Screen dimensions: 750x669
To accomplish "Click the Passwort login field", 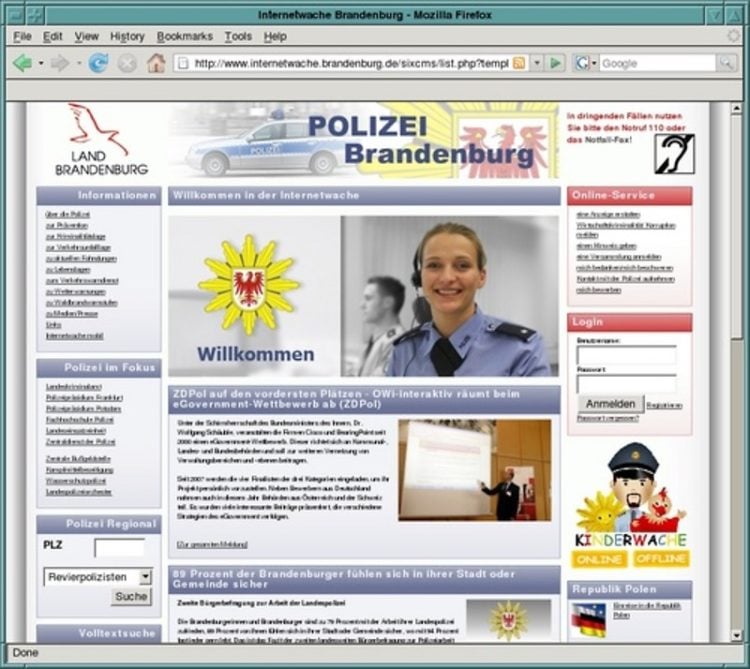I will coord(627,384).
